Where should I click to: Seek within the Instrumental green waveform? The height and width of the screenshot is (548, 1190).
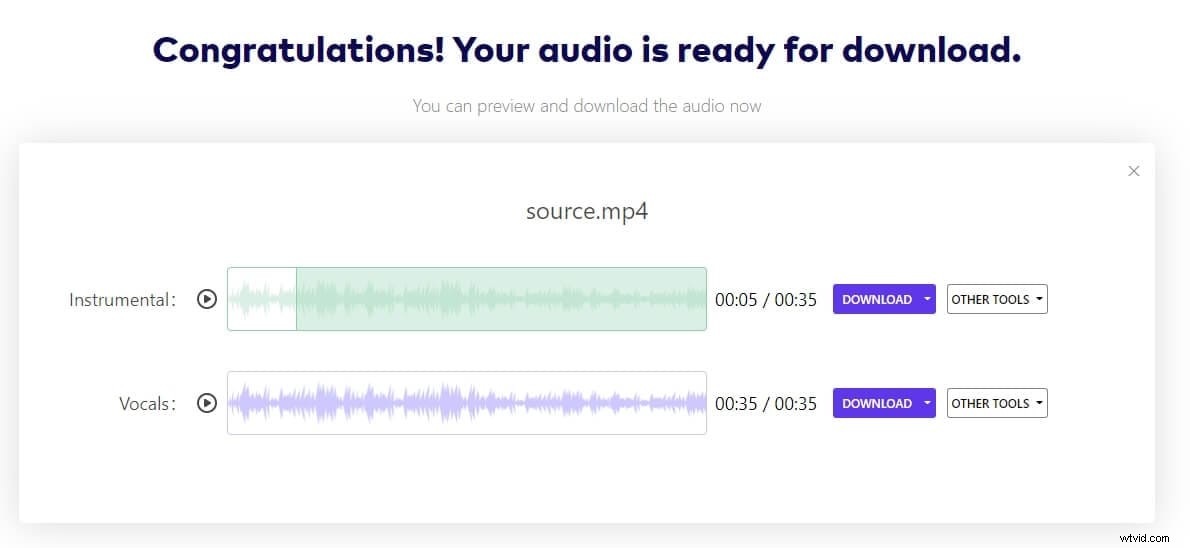(x=467, y=299)
